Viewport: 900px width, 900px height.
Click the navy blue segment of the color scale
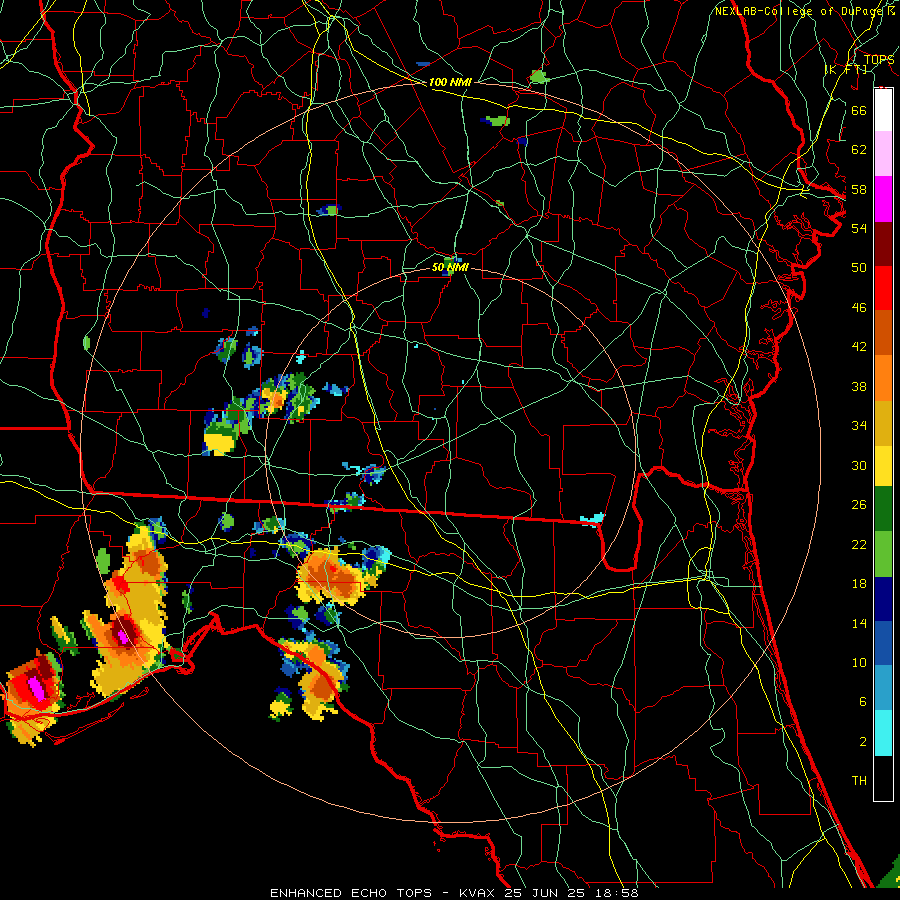pos(883,599)
